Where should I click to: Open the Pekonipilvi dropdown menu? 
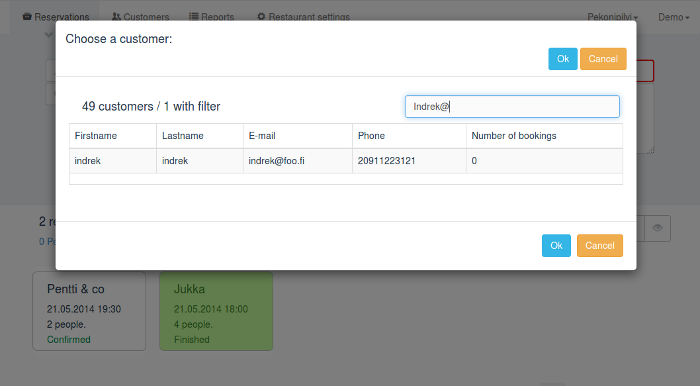coord(612,17)
